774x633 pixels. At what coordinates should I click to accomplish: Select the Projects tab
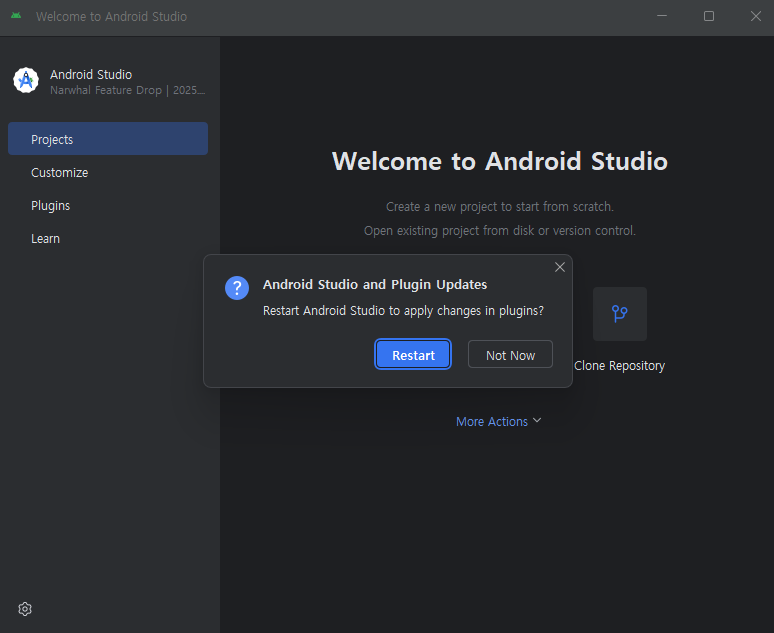tap(108, 139)
